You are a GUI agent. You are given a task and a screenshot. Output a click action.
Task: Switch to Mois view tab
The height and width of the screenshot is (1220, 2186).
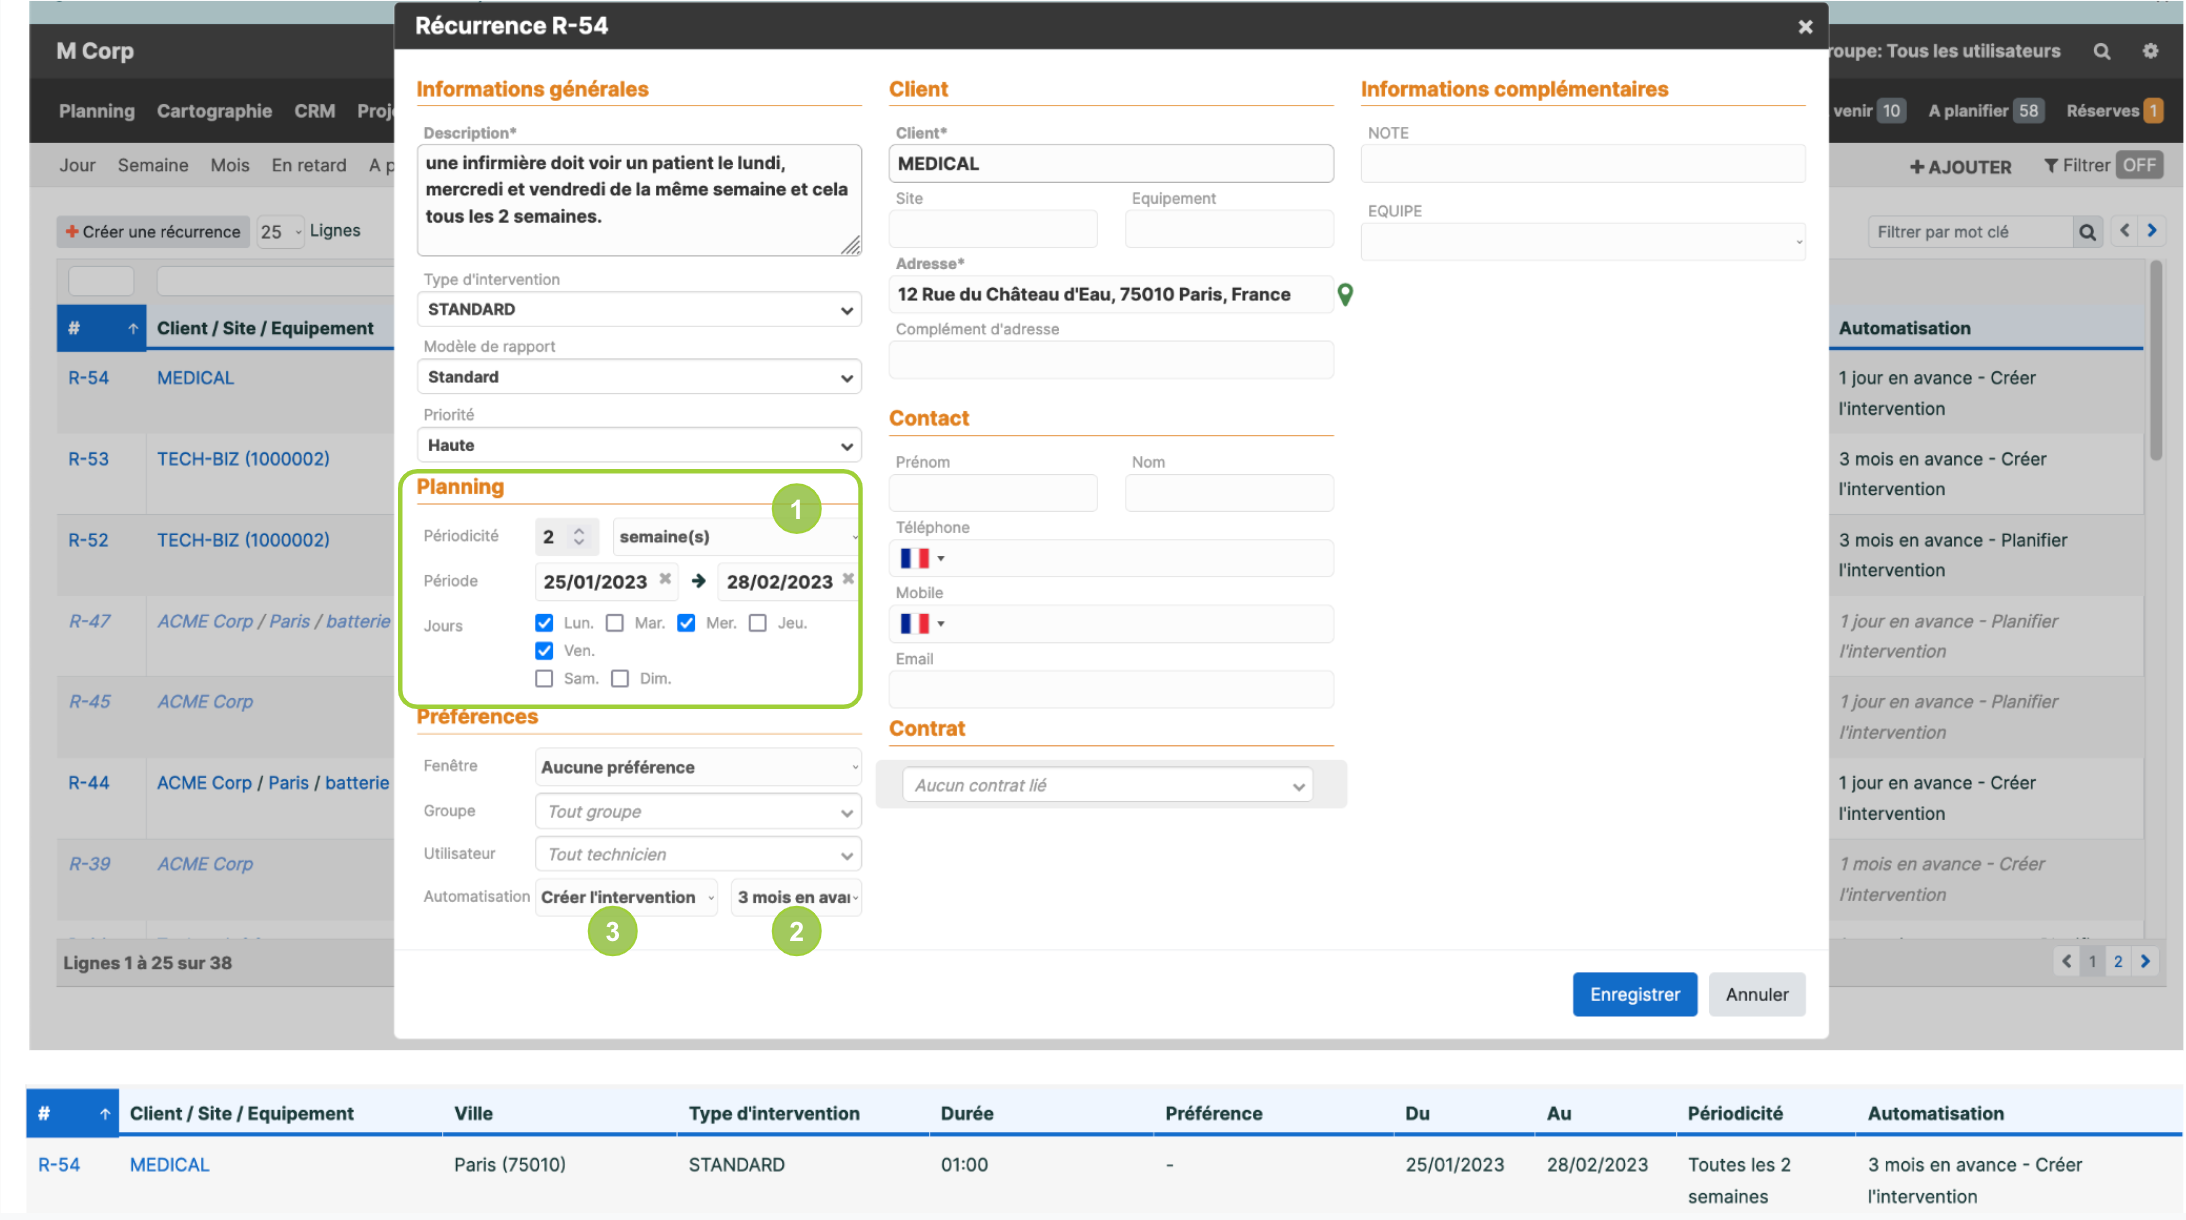[x=230, y=166]
